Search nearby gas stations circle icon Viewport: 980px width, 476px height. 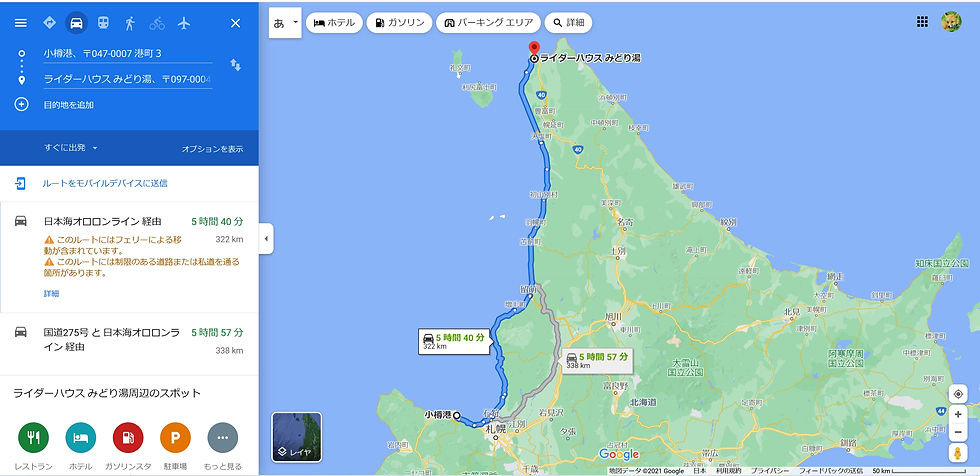(128, 438)
